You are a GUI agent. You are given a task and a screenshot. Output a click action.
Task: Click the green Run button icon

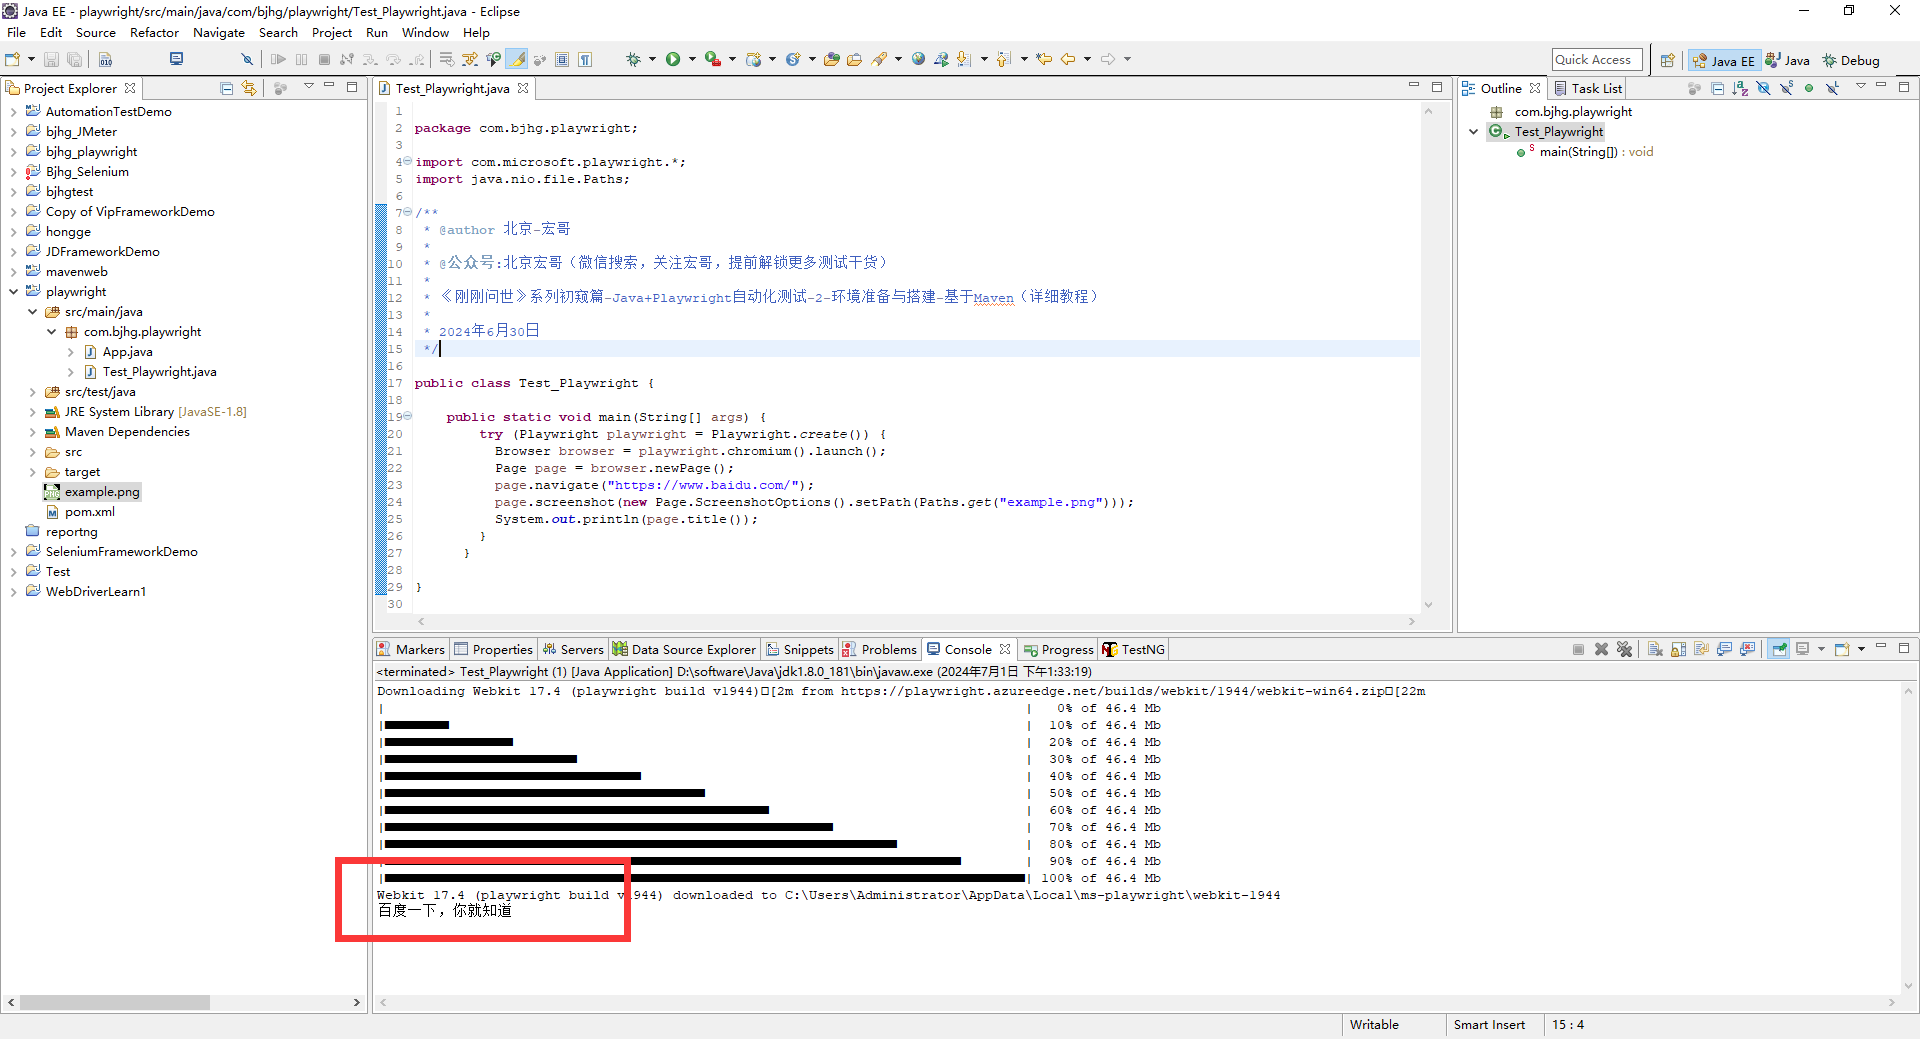click(673, 59)
